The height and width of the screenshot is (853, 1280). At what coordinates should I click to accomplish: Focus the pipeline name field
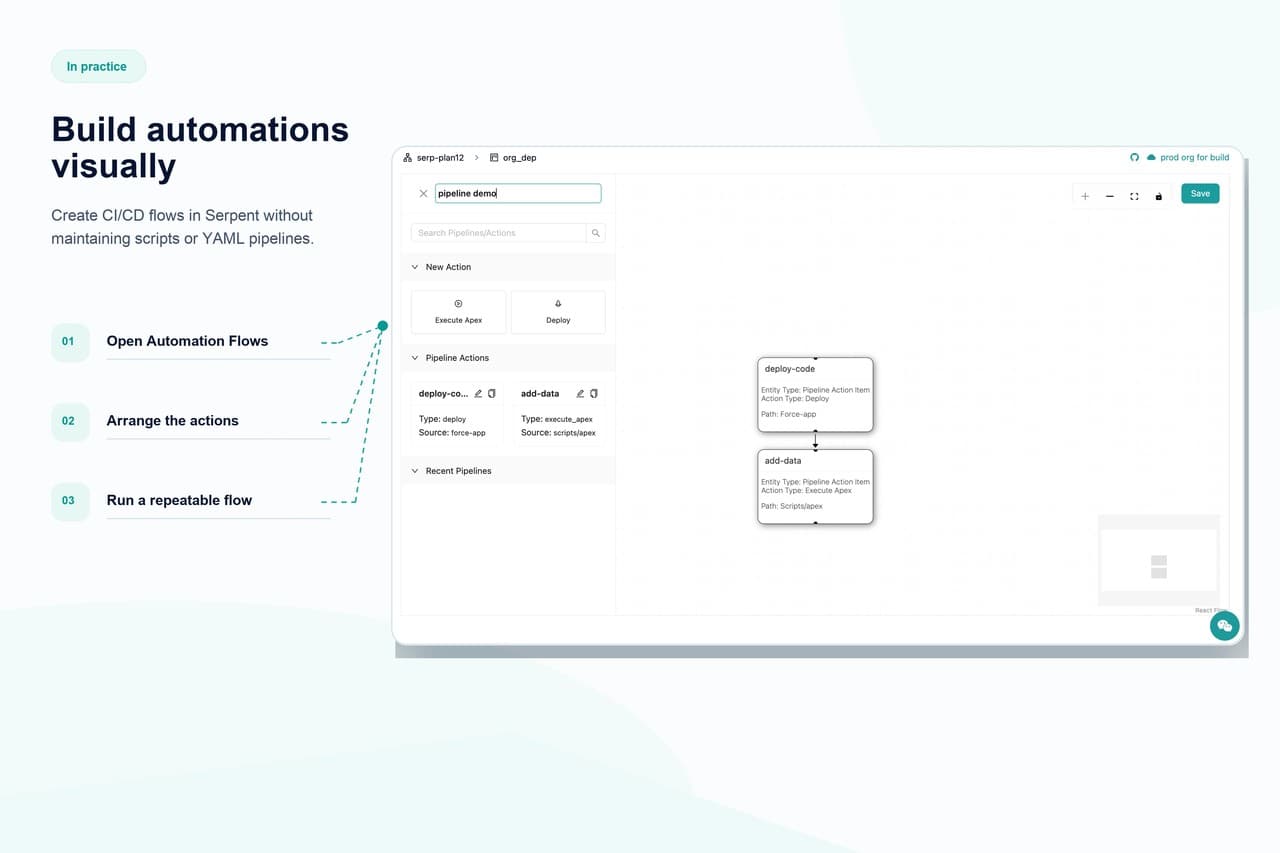click(518, 194)
